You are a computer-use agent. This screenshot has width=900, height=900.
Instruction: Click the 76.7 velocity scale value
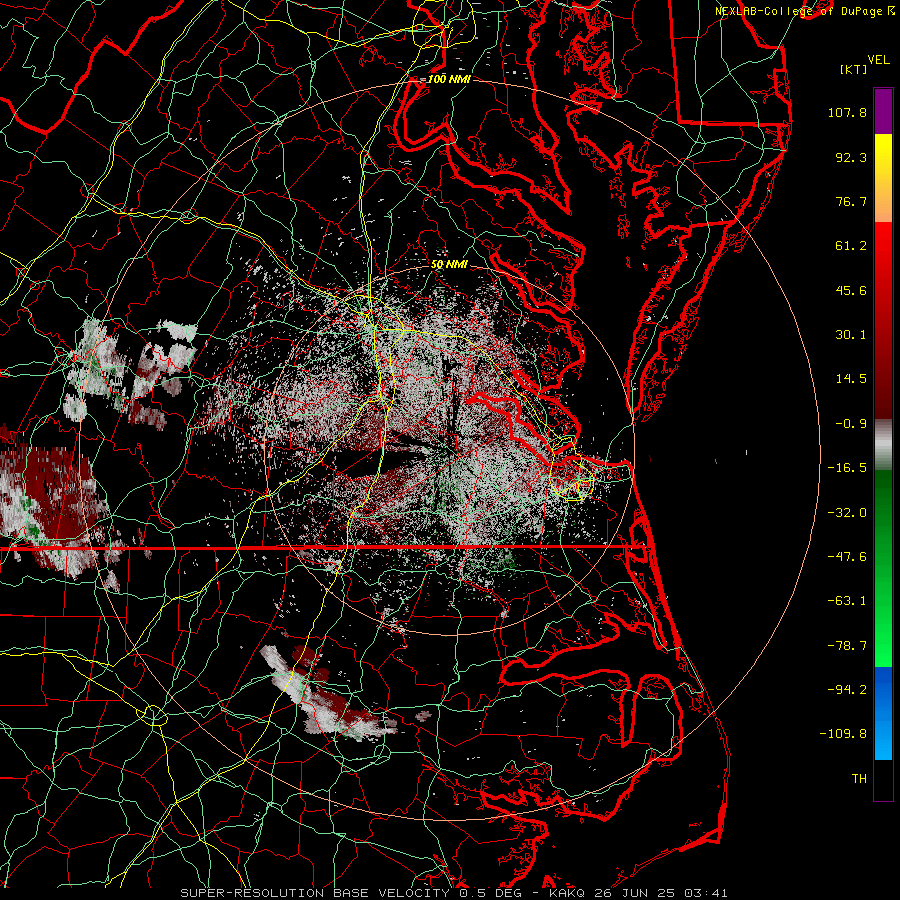(851, 201)
